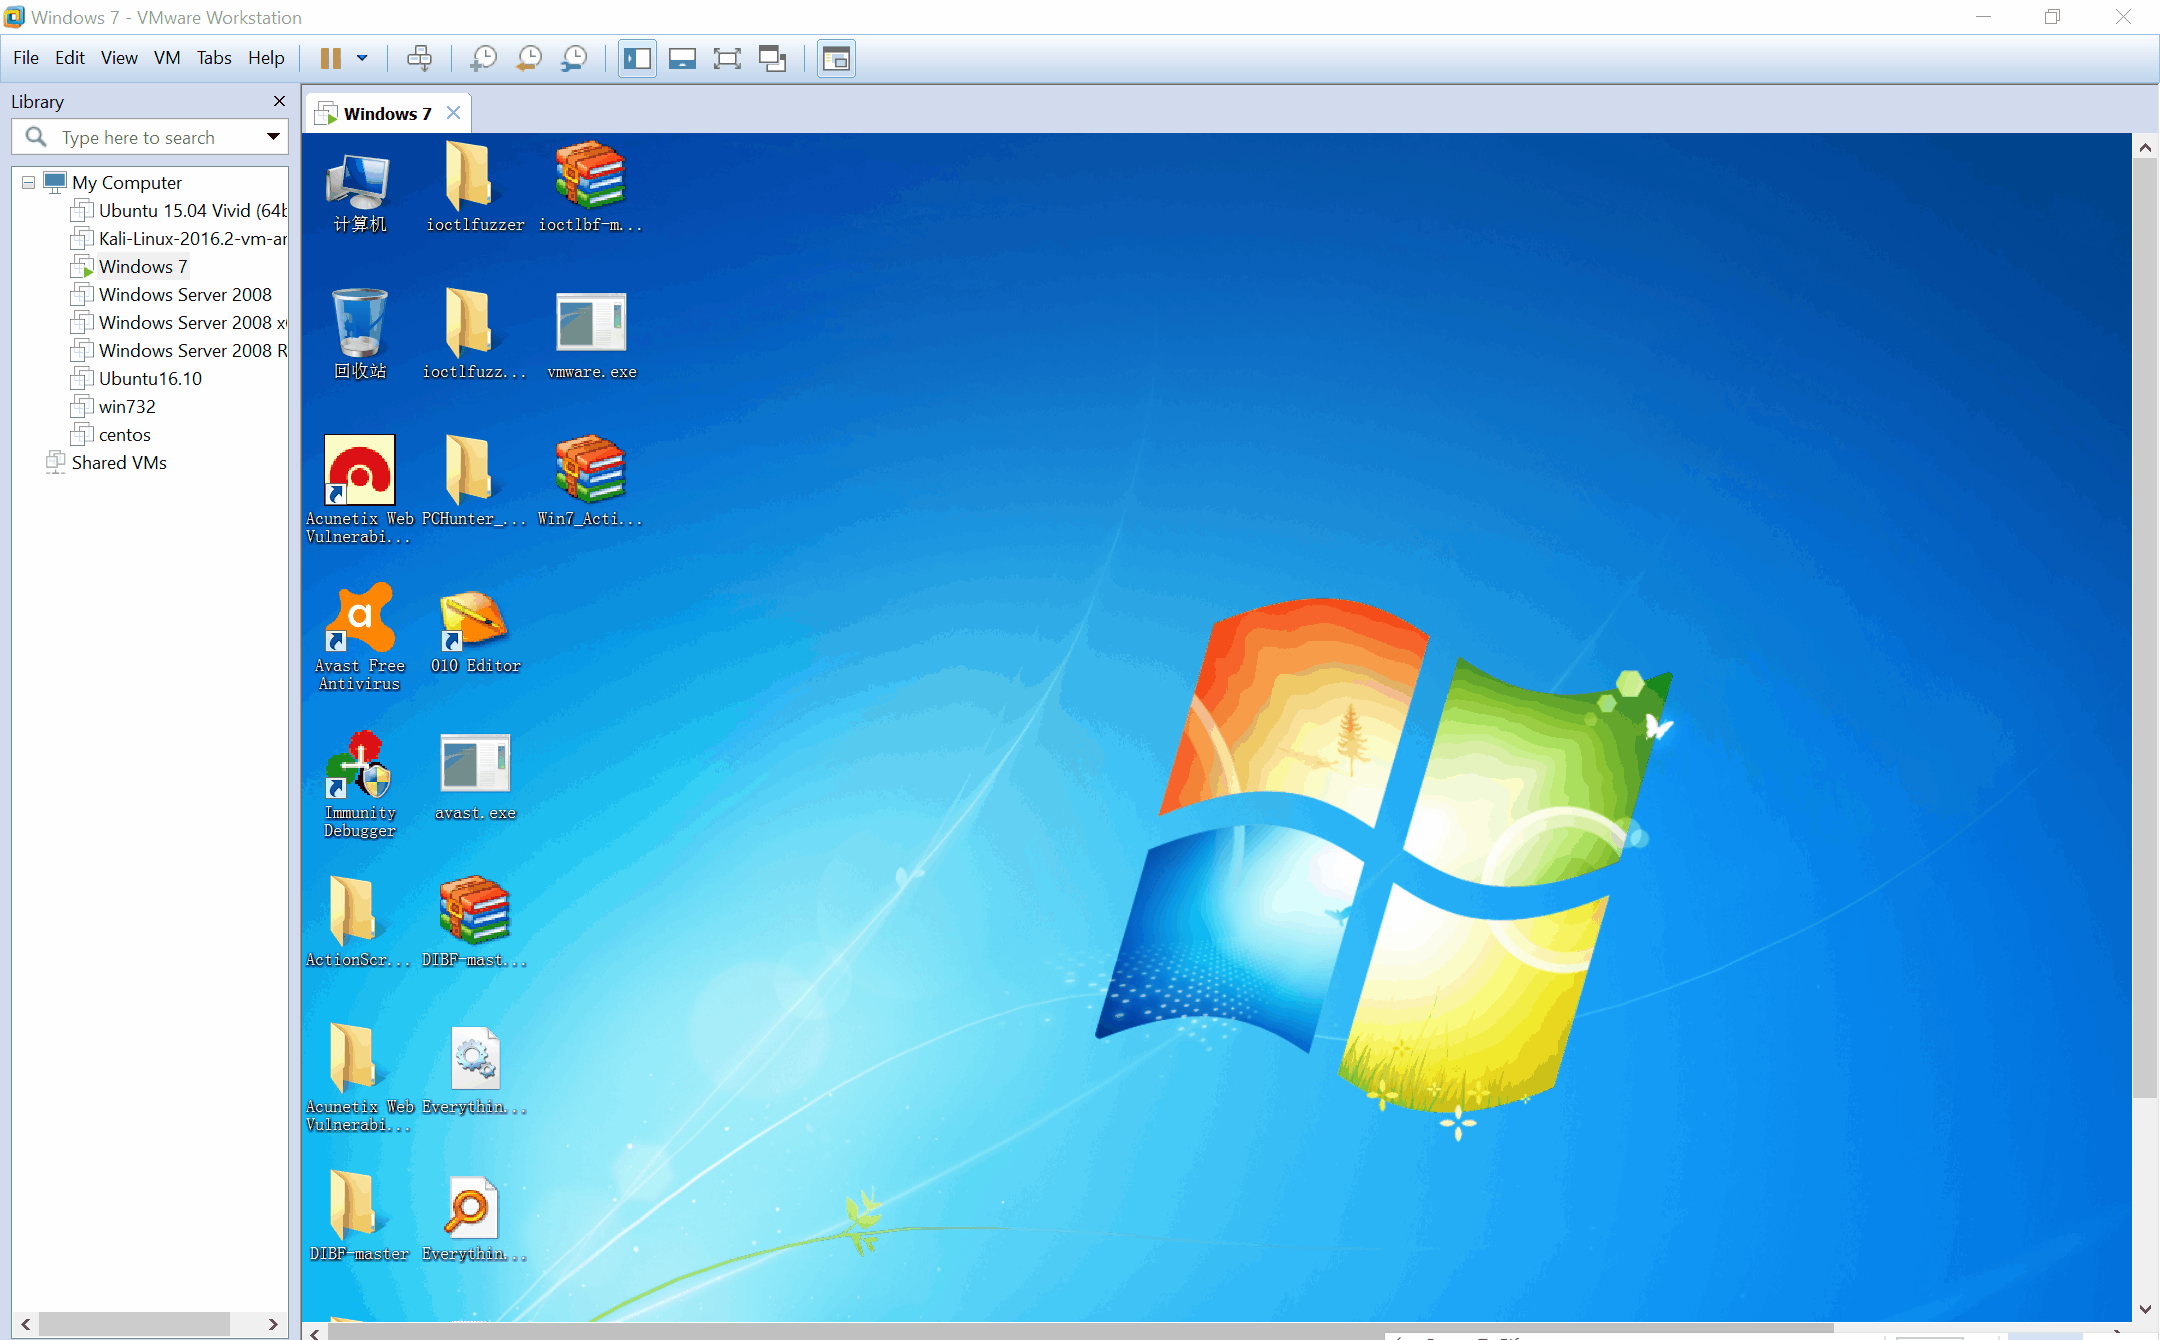This screenshot has width=2160, height=1340.
Task: Select the Everythin... search application icon
Action: (x=475, y=1218)
